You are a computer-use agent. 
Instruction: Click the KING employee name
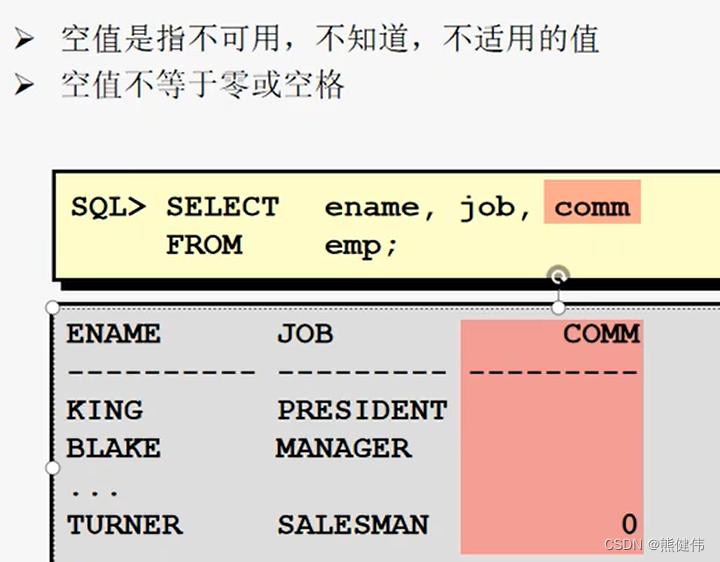[105, 410]
